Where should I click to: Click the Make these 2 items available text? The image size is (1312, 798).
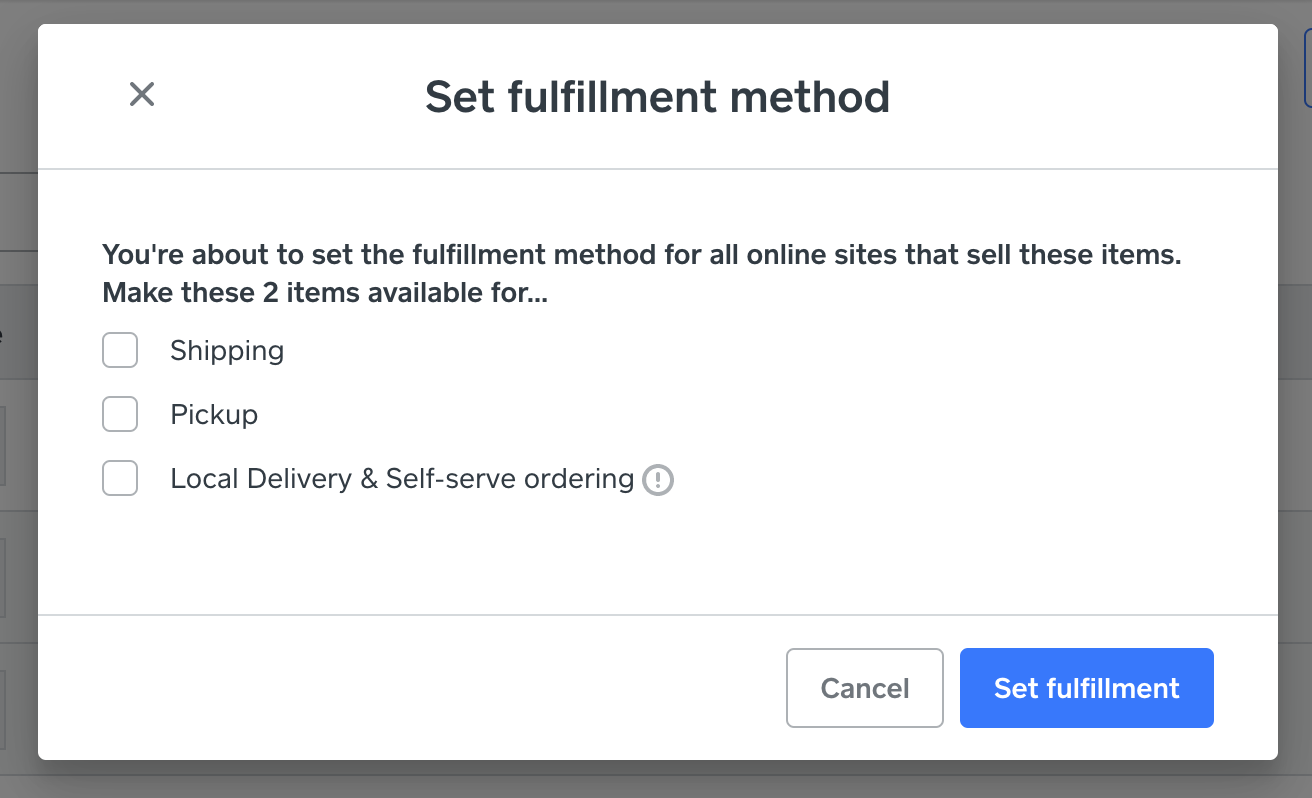325,293
